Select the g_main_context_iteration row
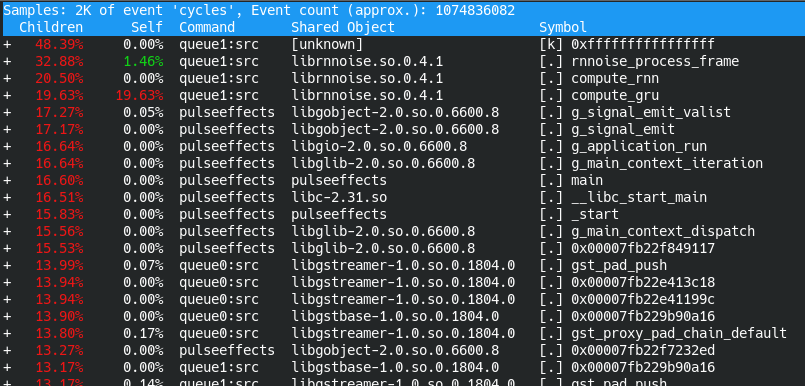 point(402,163)
